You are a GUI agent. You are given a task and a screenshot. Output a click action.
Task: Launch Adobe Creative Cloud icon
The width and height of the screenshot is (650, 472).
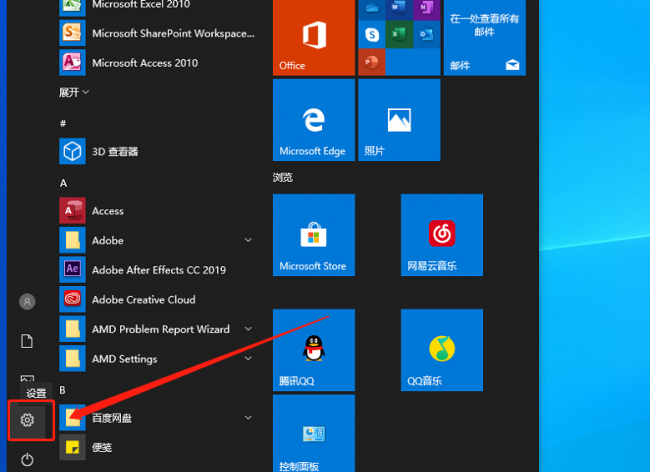[x=72, y=299]
